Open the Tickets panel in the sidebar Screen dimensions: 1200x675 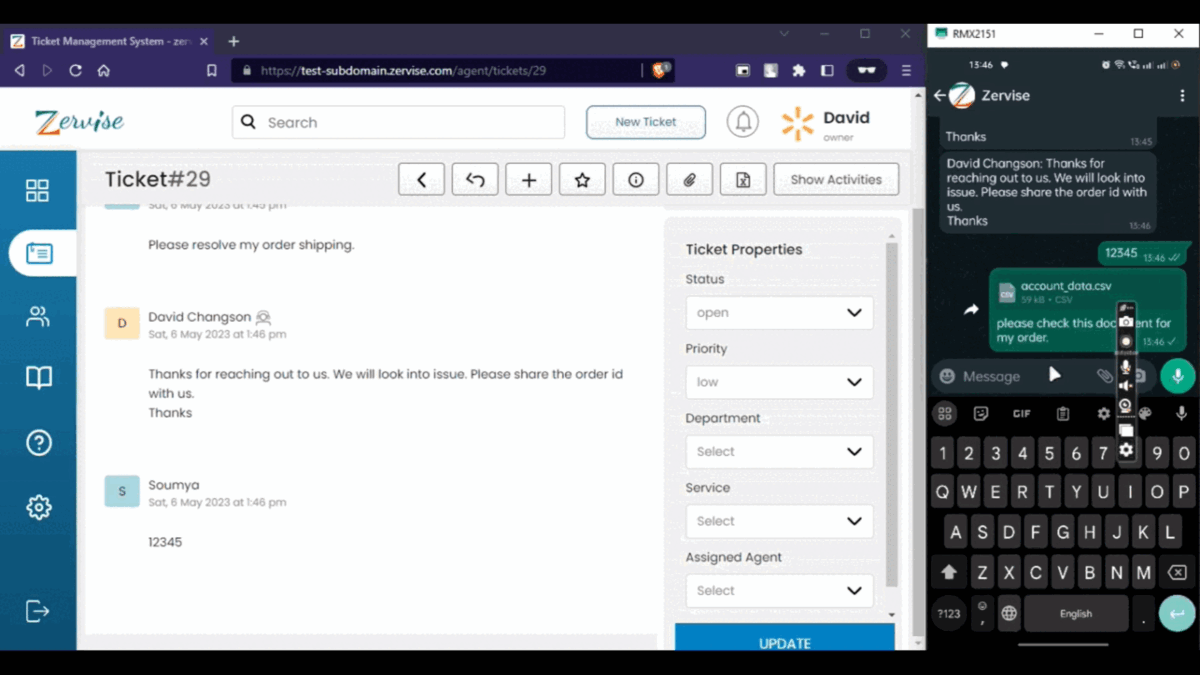[x=38, y=253]
